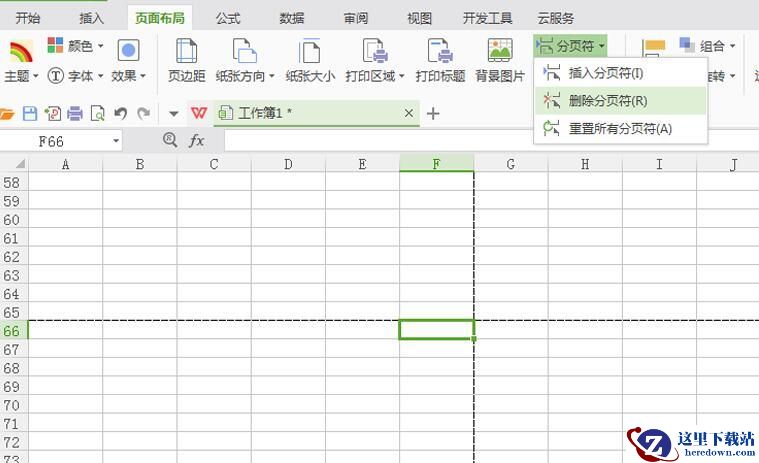759x463 pixels.
Task: Click the plus button to add new tab
Action: pyautogui.click(x=433, y=114)
